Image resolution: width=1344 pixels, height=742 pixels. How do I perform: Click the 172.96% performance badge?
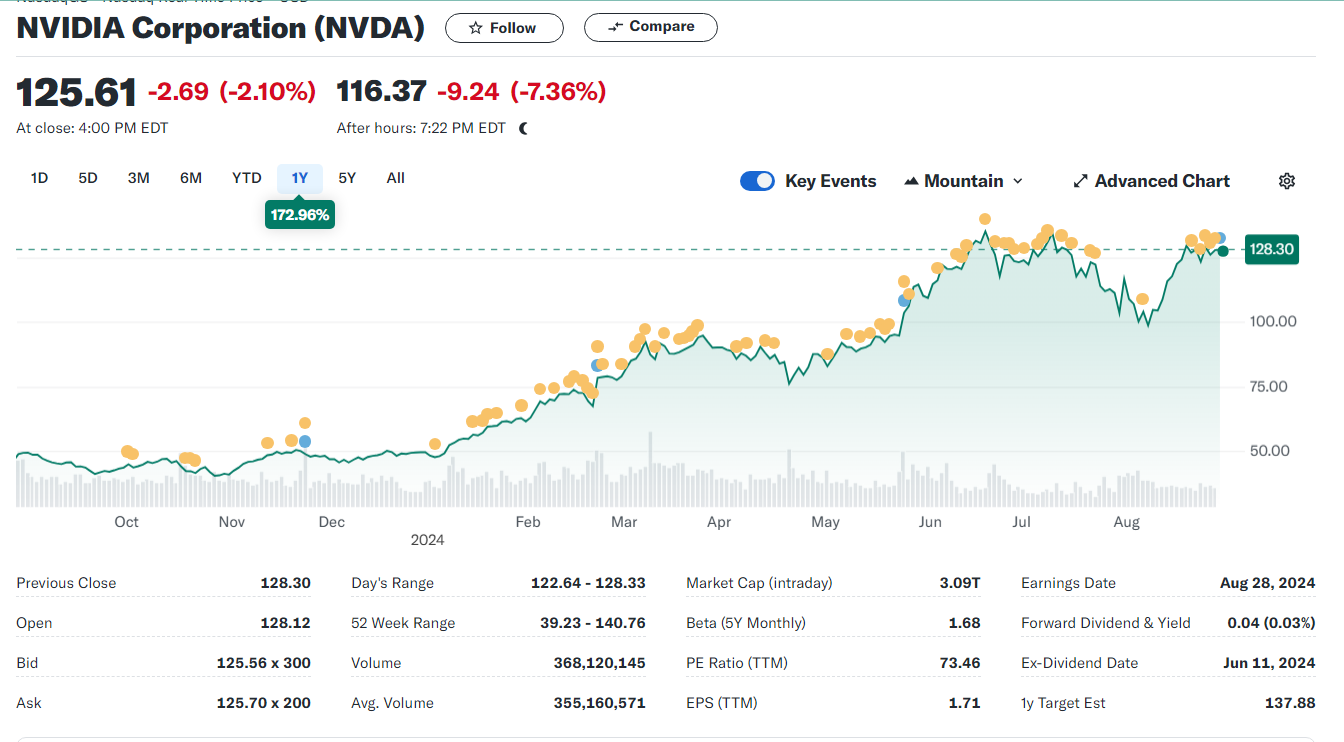[x=300, y=214]
